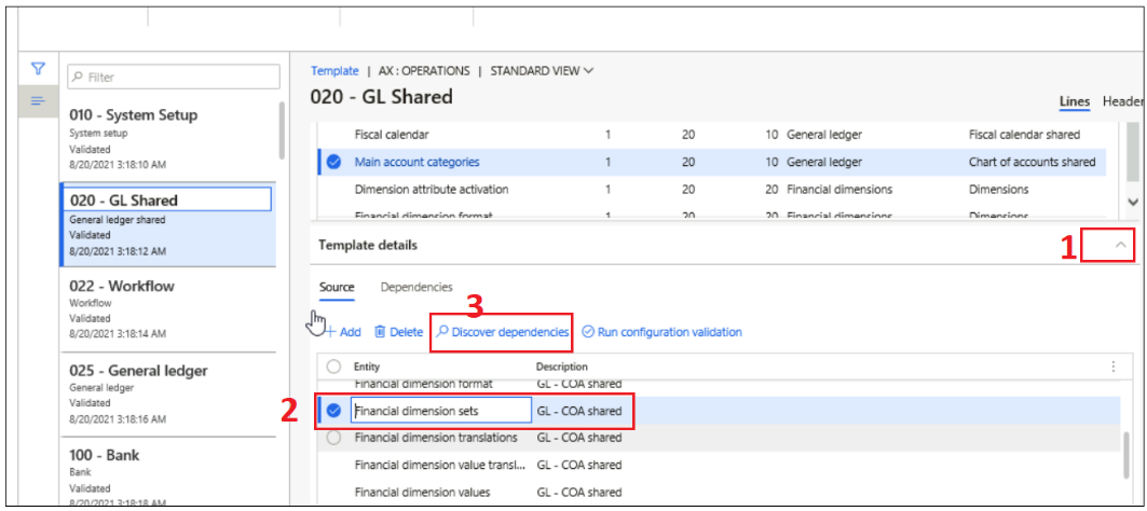Screen dimensions: 1147x511
Task: Click Fiscal calendar shared cell
Action: (1024, 135)
